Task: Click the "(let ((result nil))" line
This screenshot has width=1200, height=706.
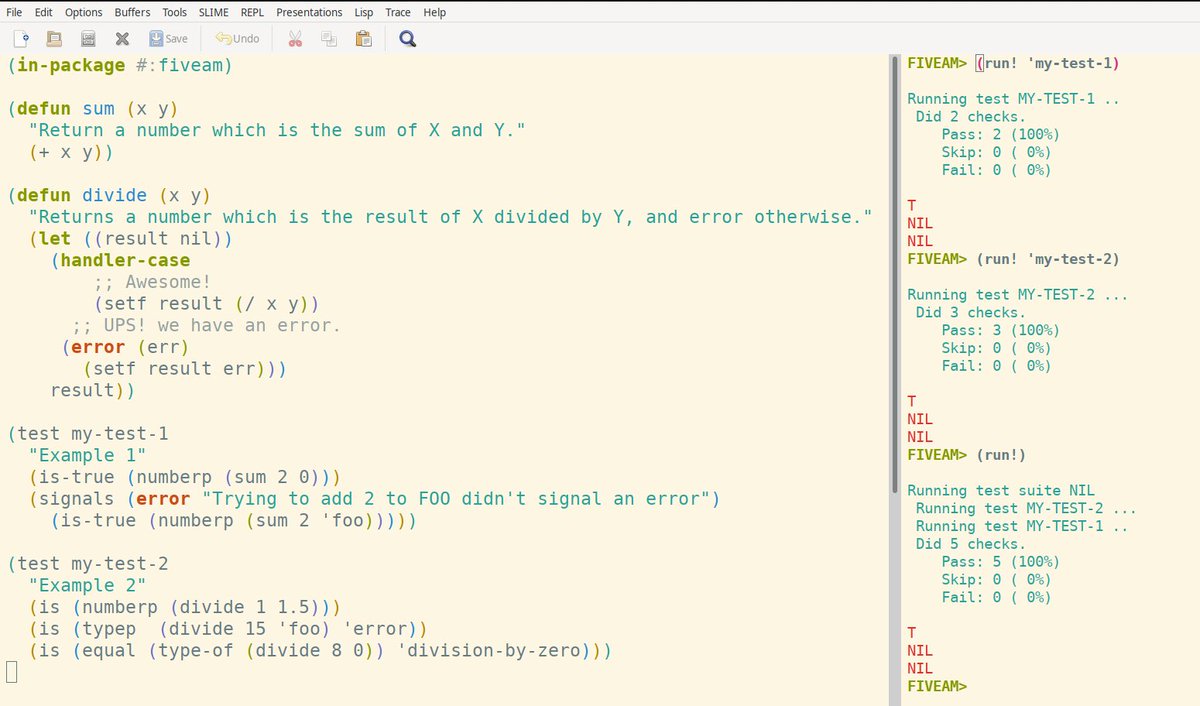Action: click(131, 239)
